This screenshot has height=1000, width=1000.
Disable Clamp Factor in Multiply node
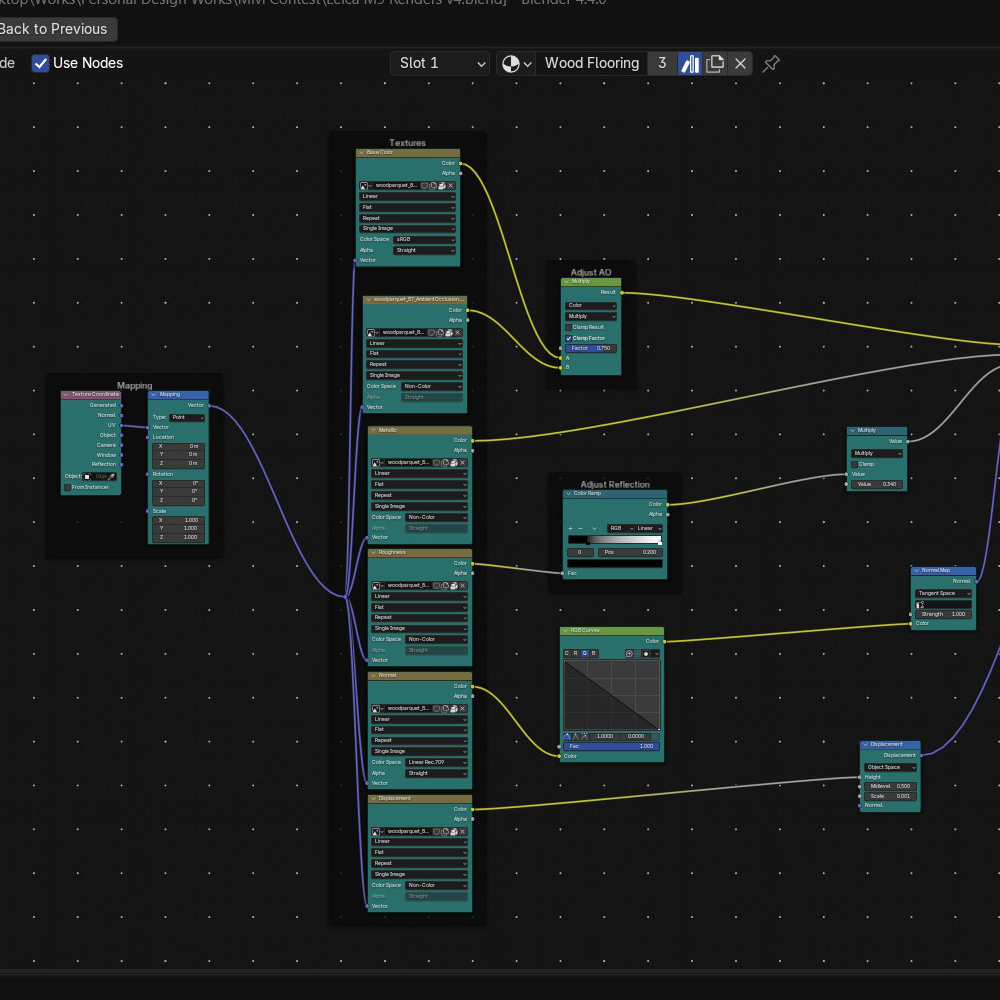(569, 338)
